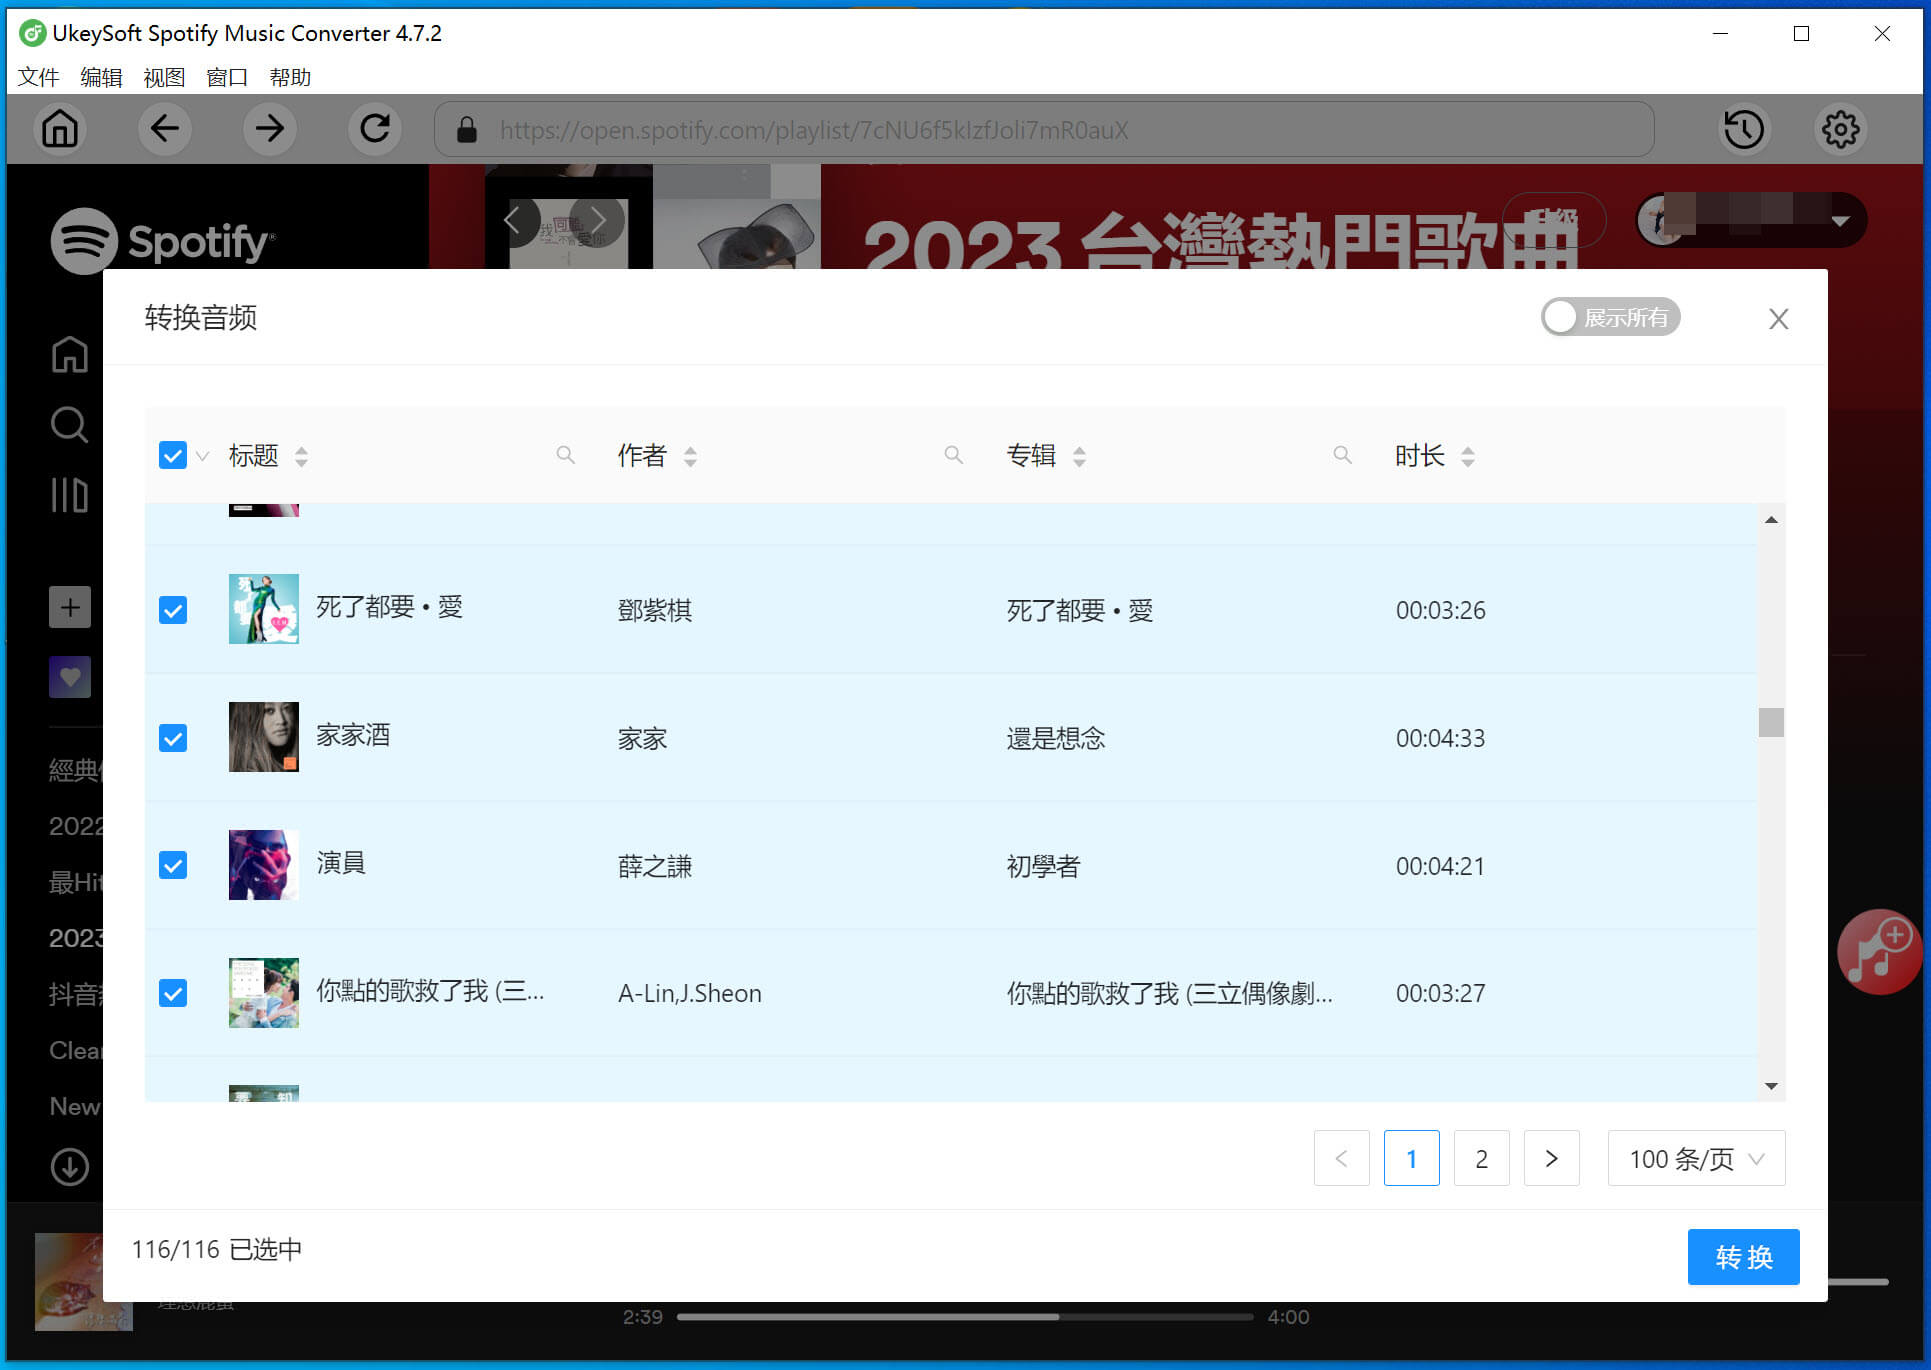Reload the page with the refresh icon
This screenshot has height=1370, width=1931.
pos(375,129)
